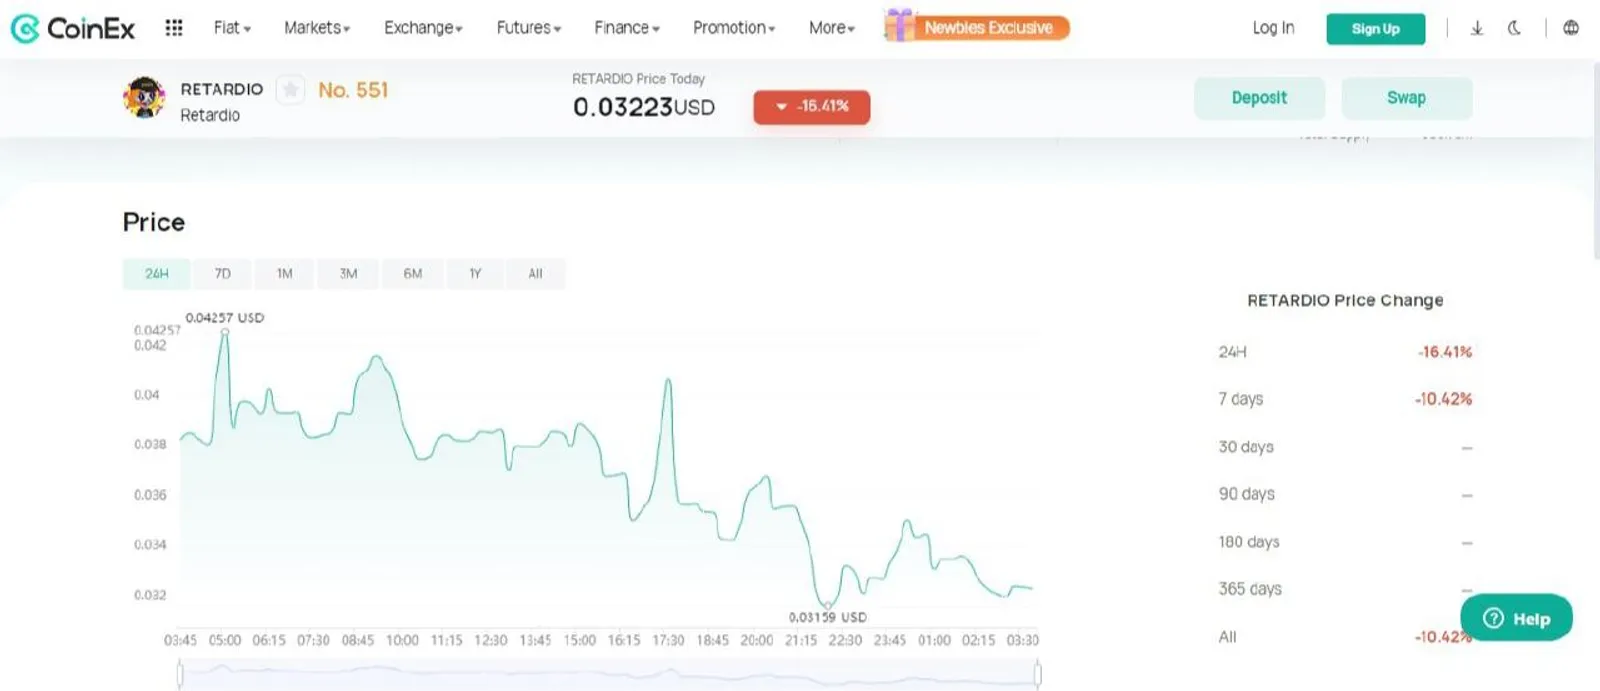Click the Price section heading

[x=154, y=222]
